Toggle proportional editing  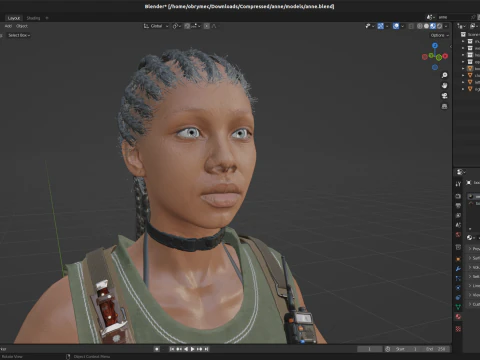click(x=207, y=26)
